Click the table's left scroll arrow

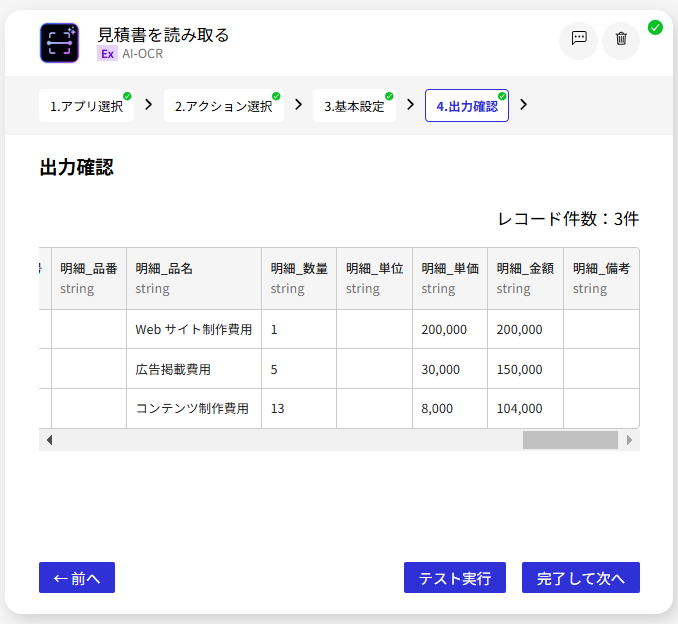[49, 440]
